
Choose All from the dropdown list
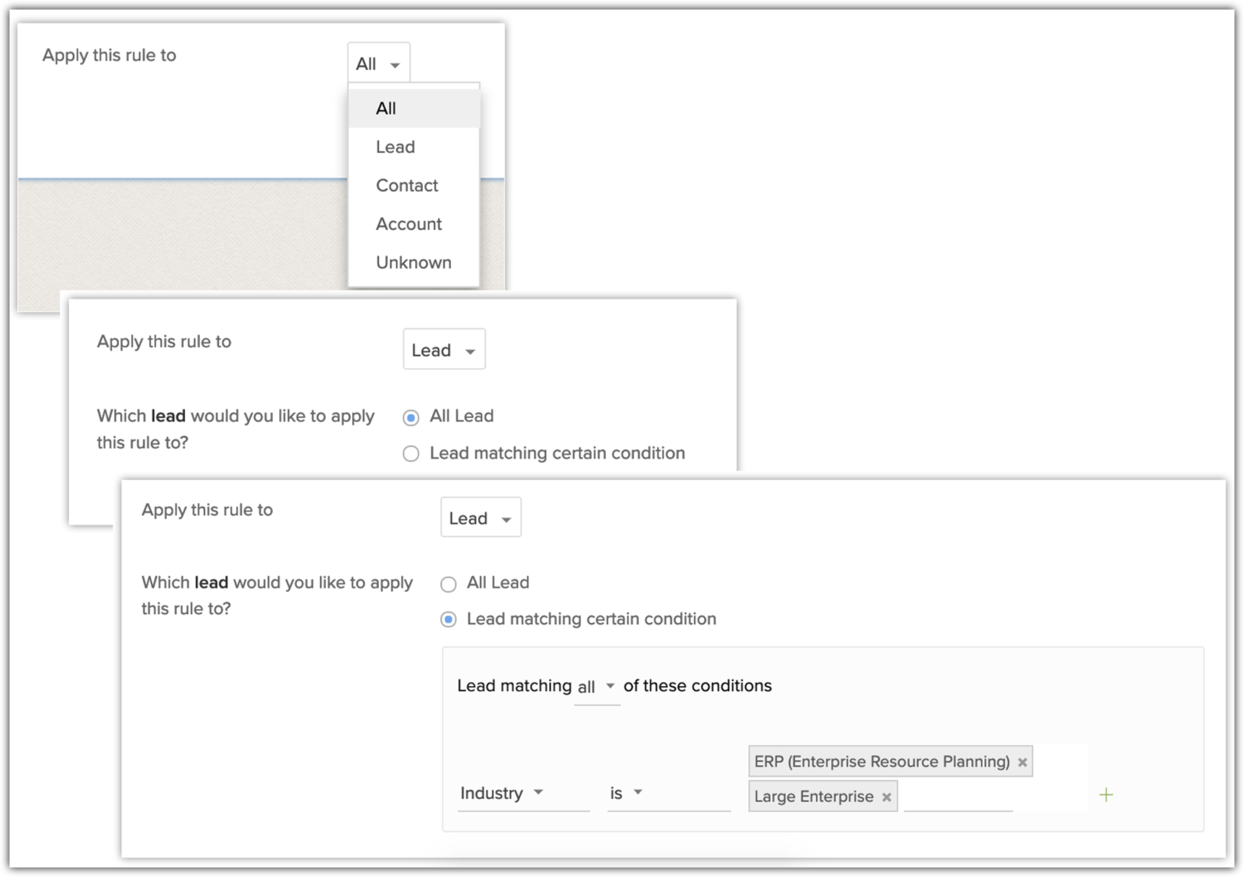386,109
